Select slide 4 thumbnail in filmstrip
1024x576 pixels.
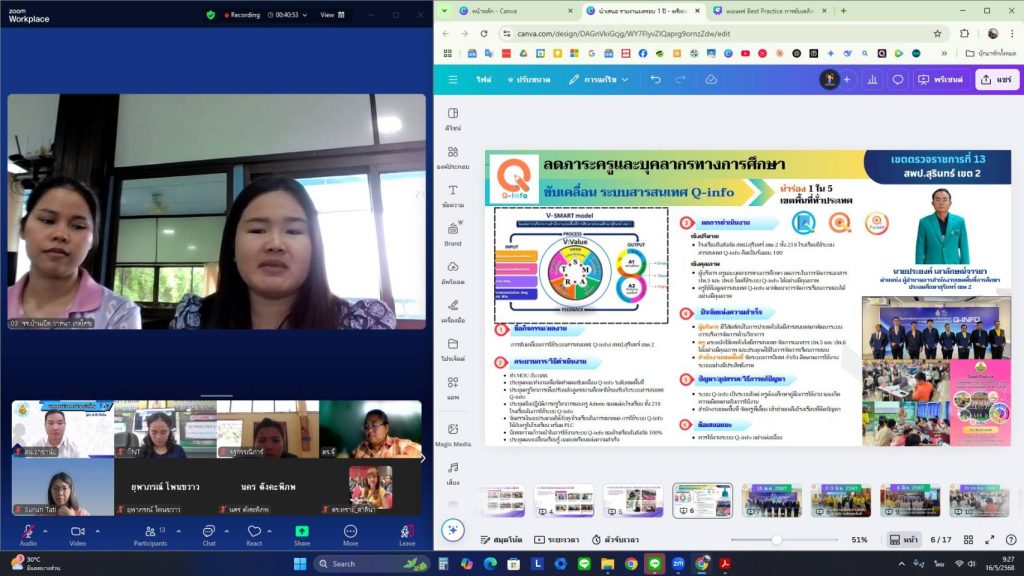click(564, 500)
